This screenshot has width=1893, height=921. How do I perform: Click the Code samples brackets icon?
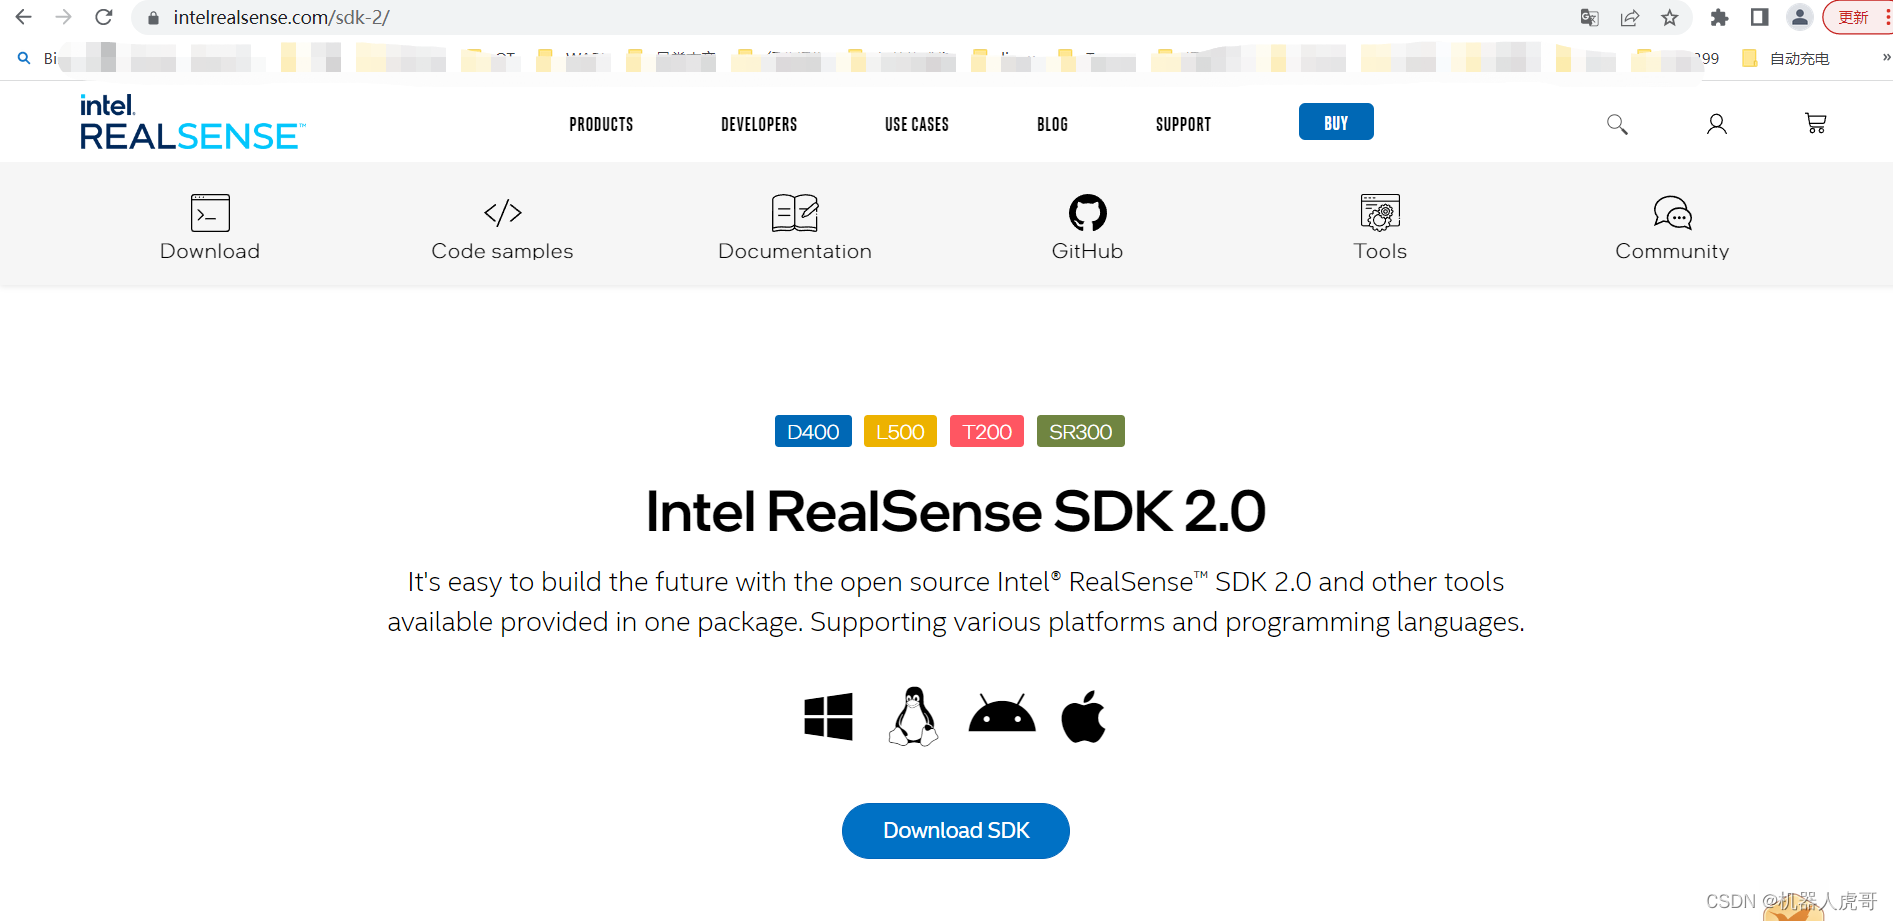pyautogui.click(x=503, y=212)
